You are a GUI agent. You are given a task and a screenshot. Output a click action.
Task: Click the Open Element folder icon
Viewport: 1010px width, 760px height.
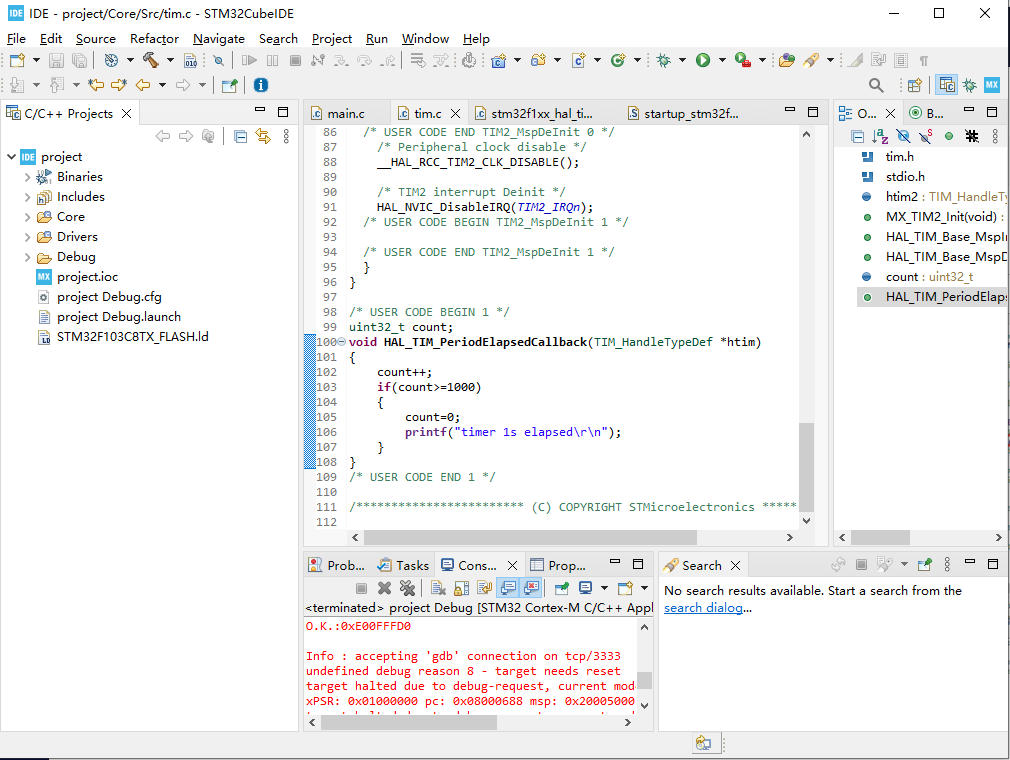click(x=786, y=61)
